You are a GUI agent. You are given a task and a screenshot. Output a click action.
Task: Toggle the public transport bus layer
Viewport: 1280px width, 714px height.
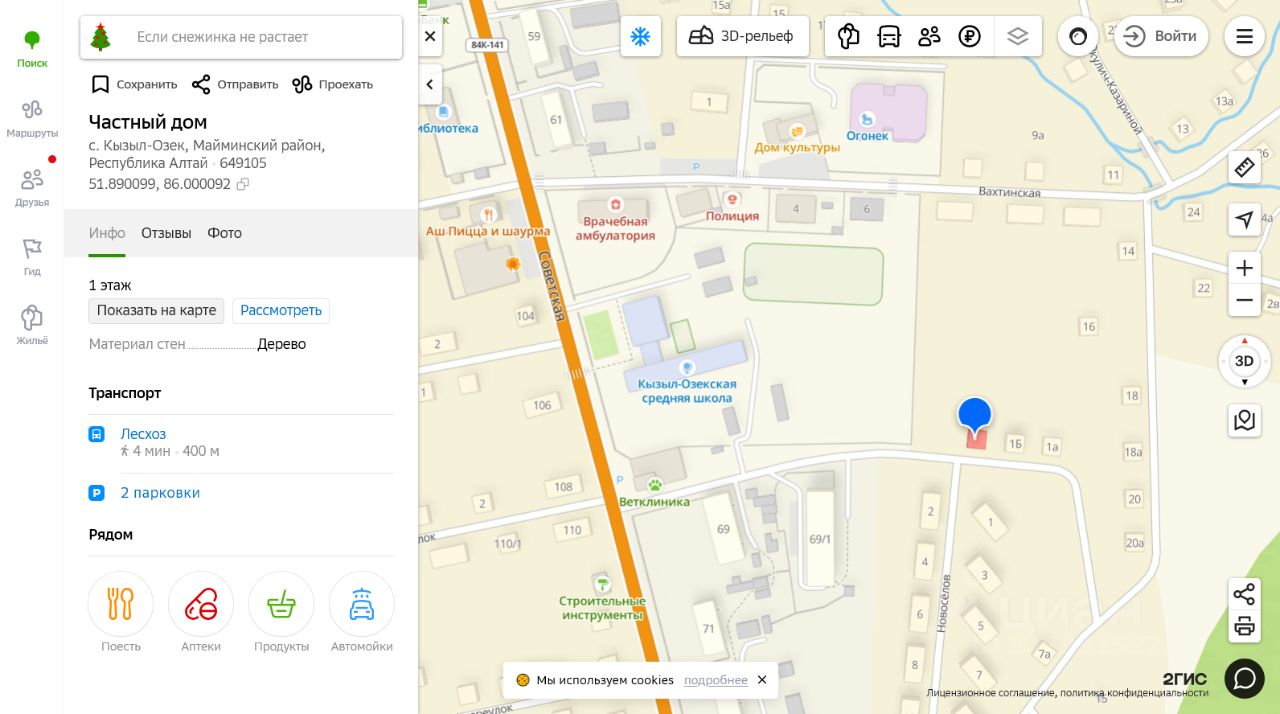pos(889,37)
